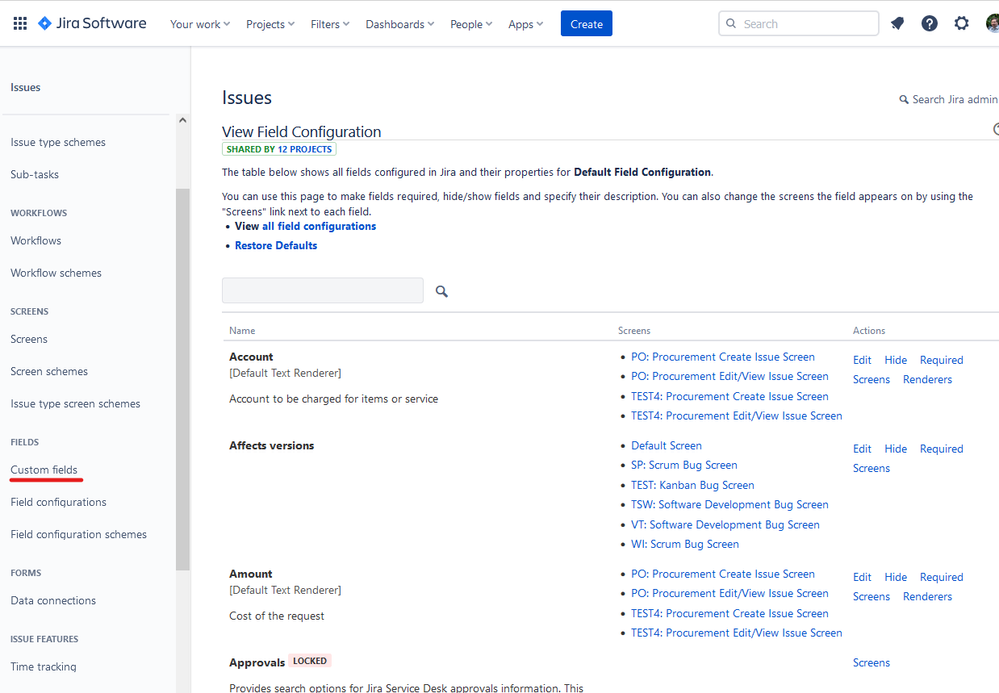
Task: Open Account's TEST4: Procurement Create Issue Screen
Action: click(x=729, y=396)
